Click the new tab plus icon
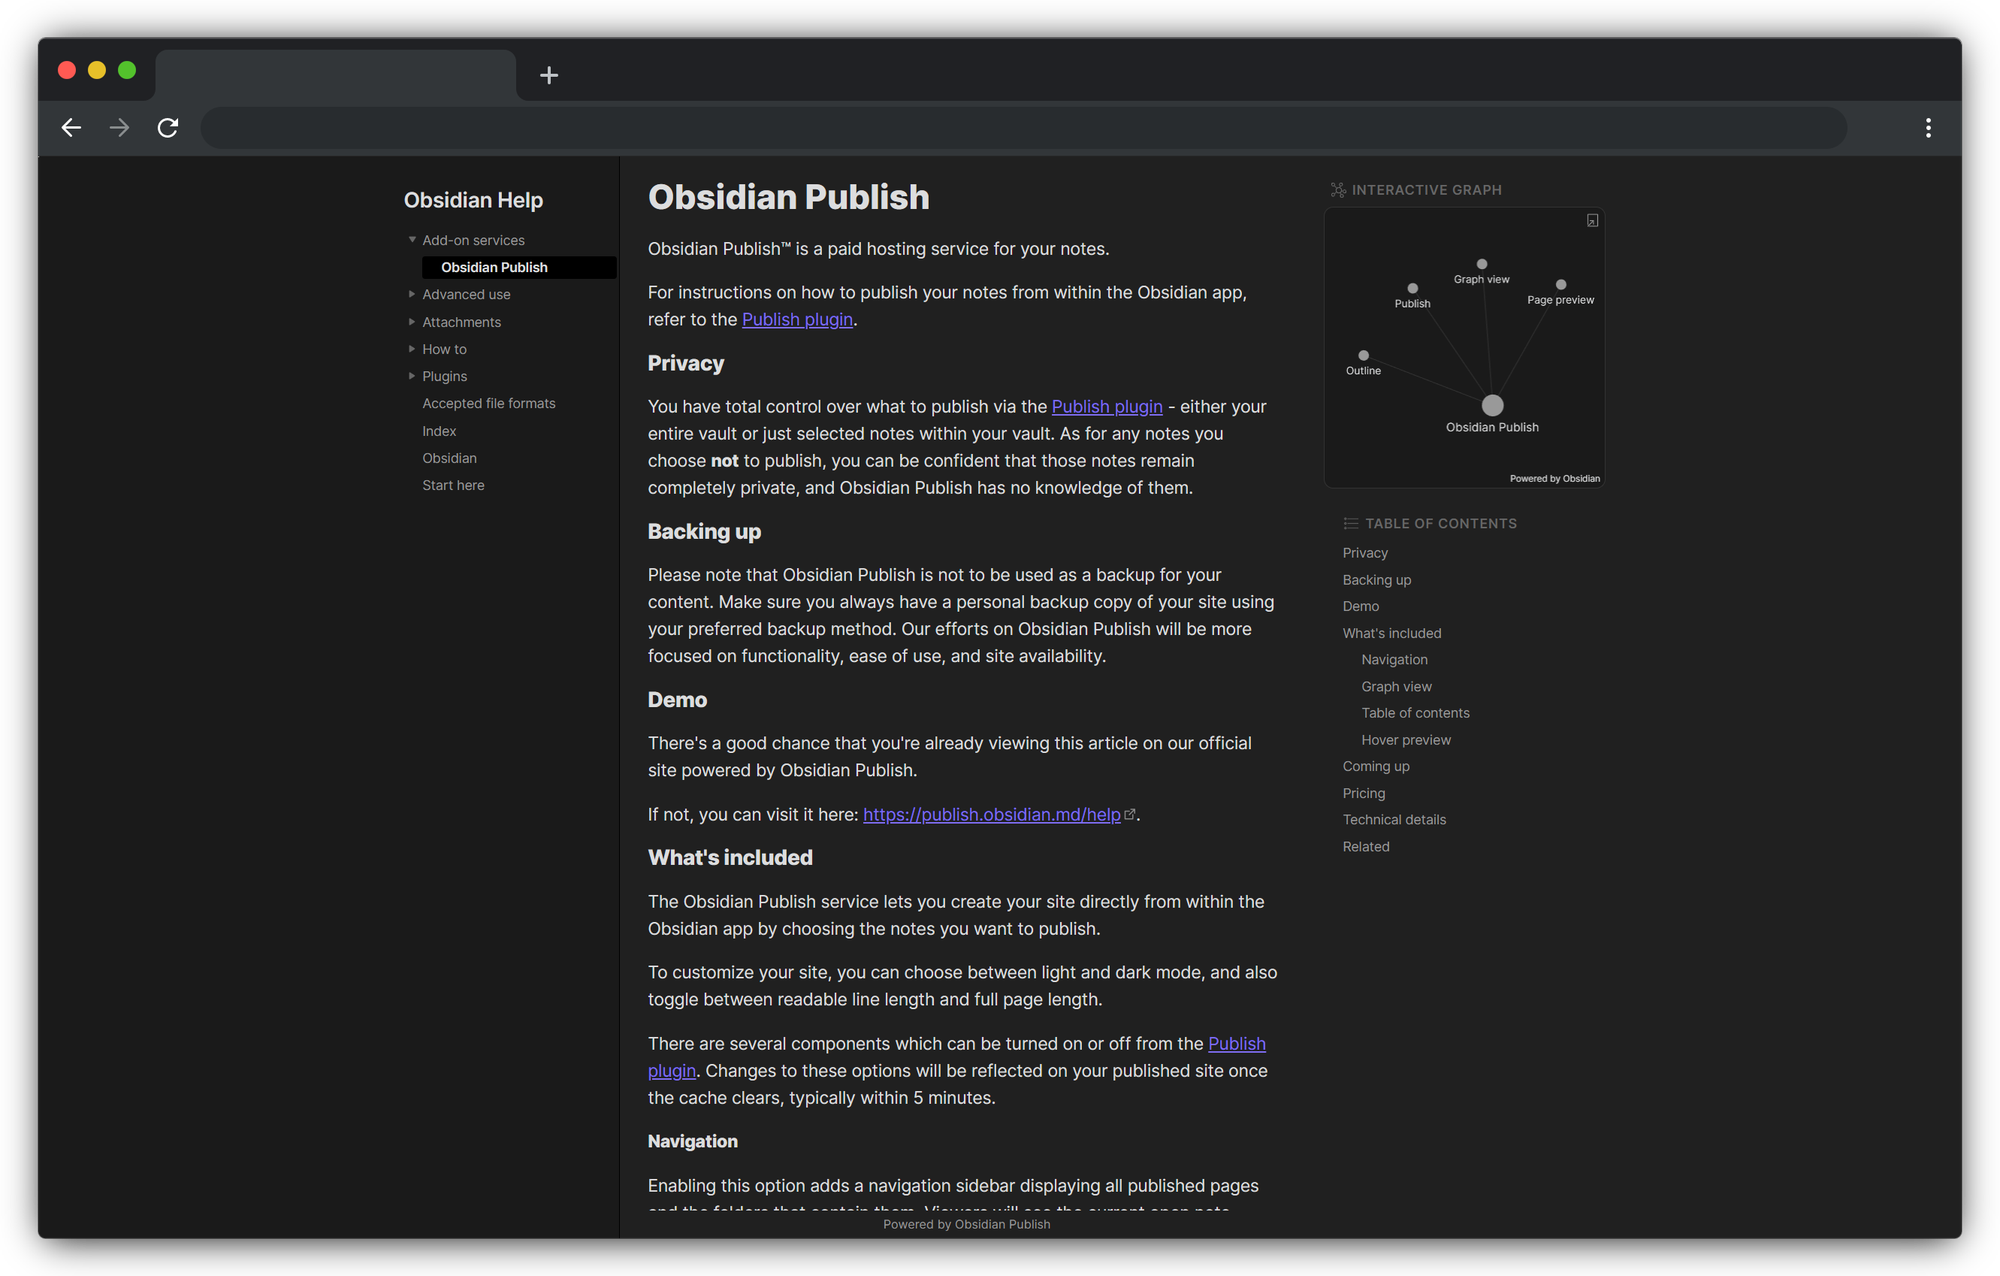Image resolution: width=2000 pixels, height=1276 pixels. [x=548, y=74]
